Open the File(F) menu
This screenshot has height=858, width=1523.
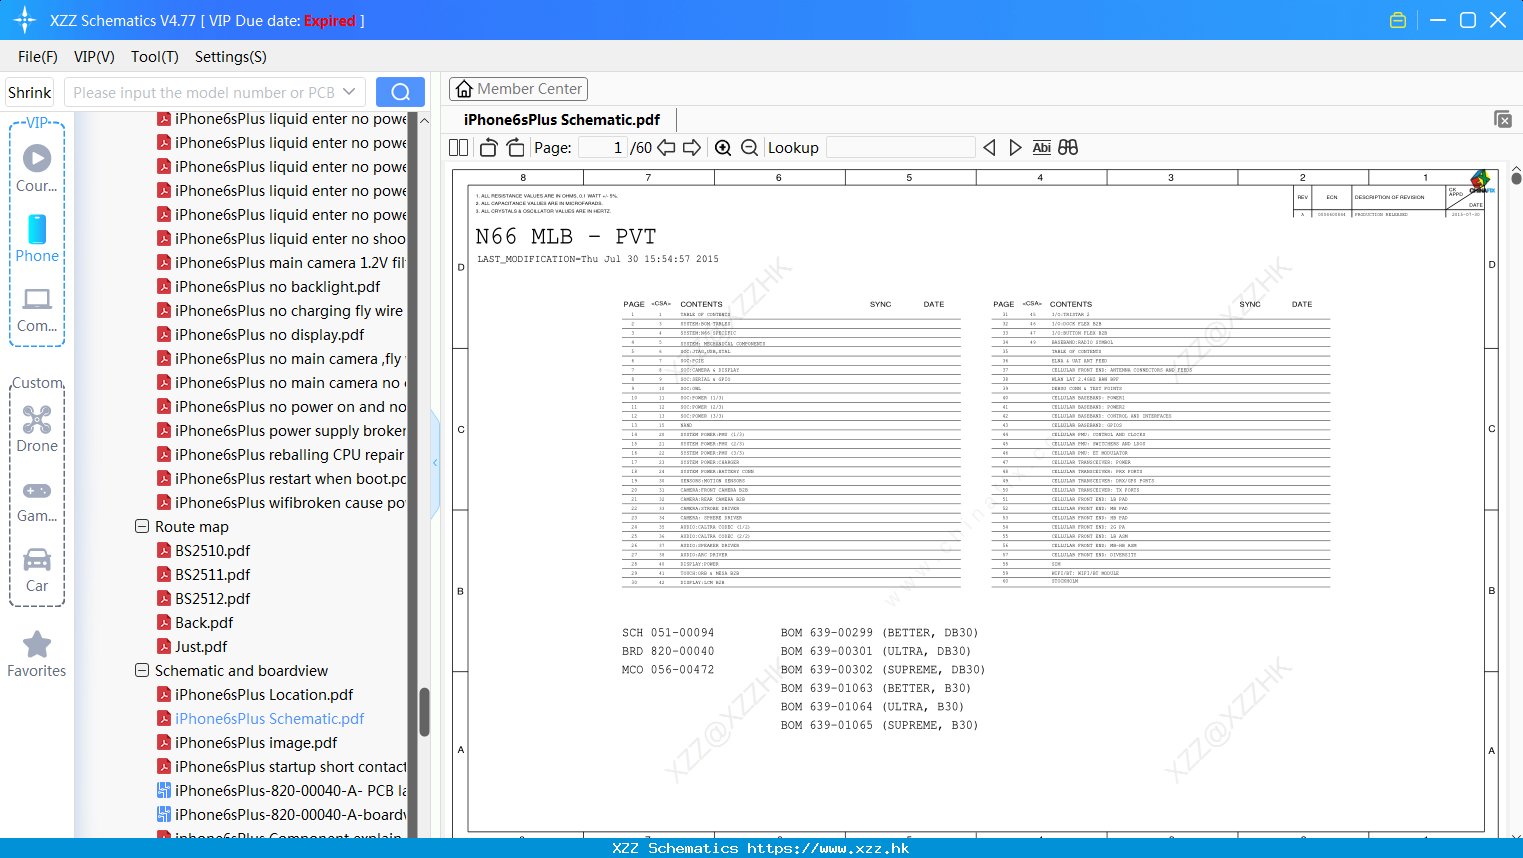(x=38, y=57)
